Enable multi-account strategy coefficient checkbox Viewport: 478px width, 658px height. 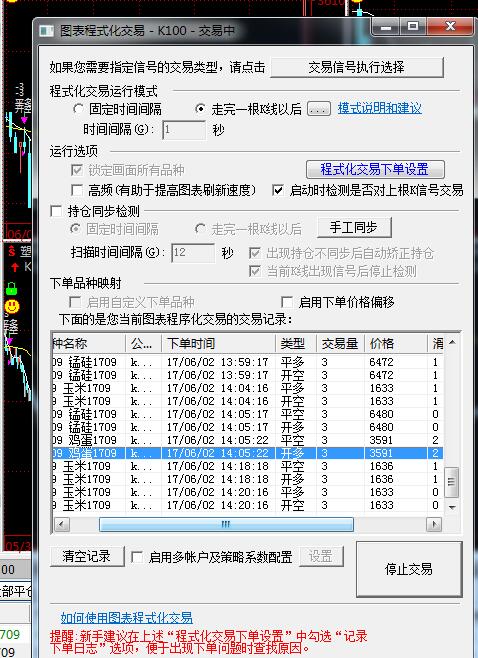[x=137, y=557]
